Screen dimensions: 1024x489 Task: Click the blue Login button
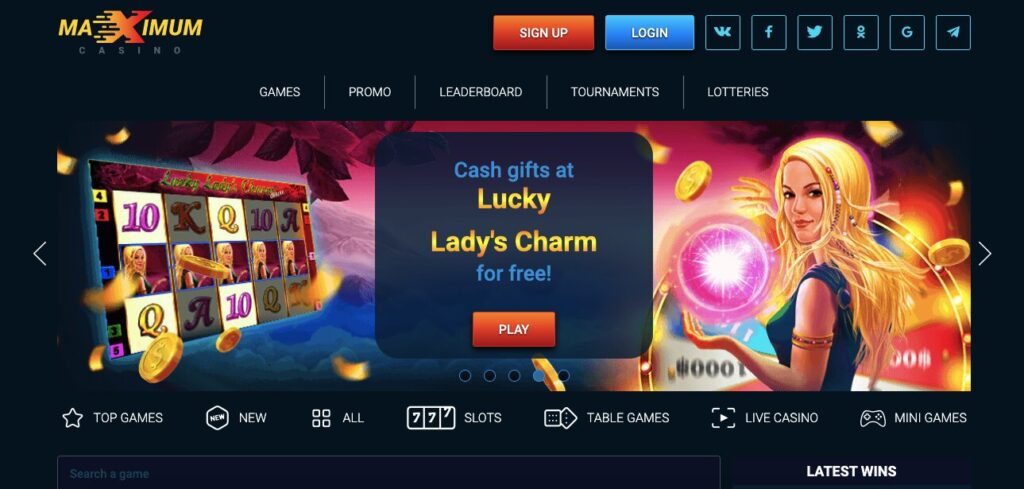coord(649,33)
